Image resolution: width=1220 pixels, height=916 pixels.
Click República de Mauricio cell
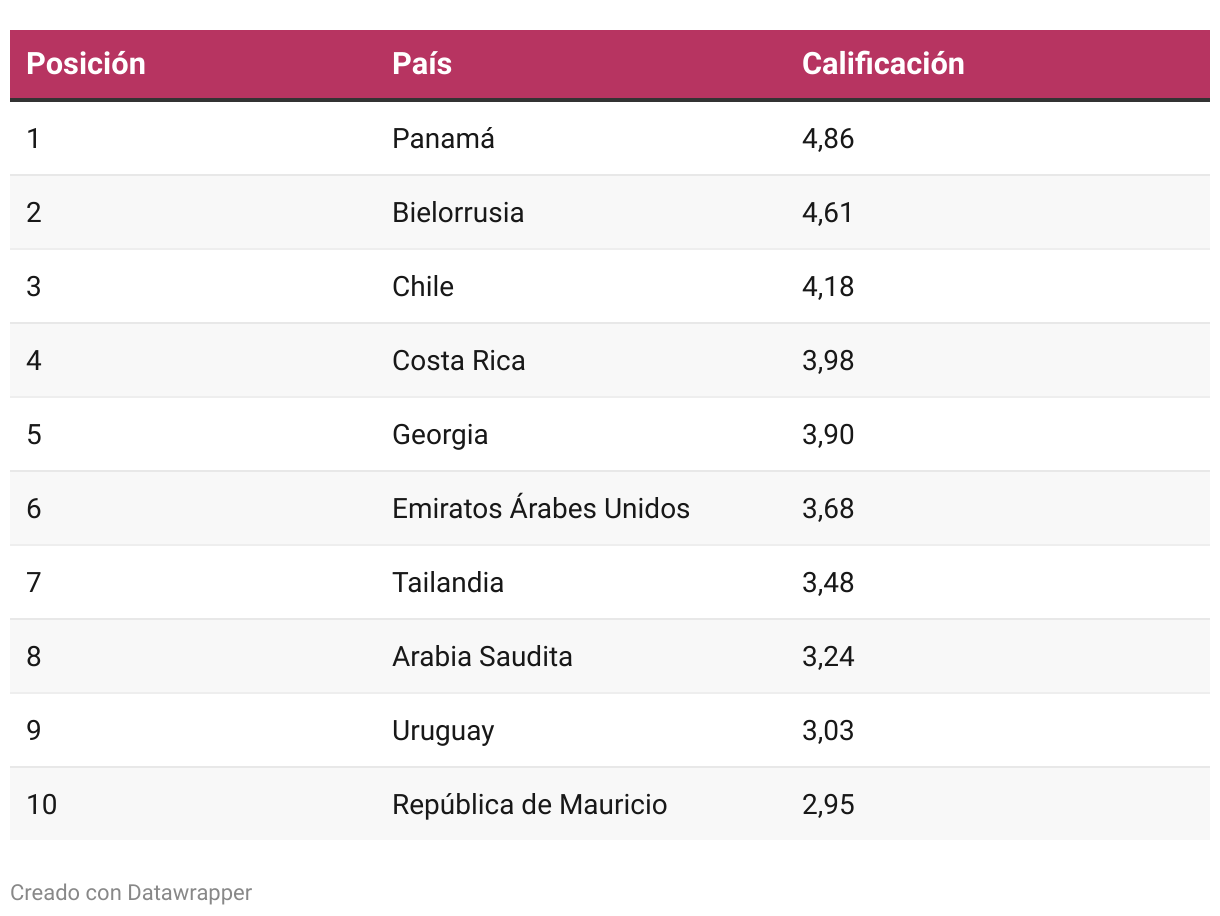click(529, 804)
